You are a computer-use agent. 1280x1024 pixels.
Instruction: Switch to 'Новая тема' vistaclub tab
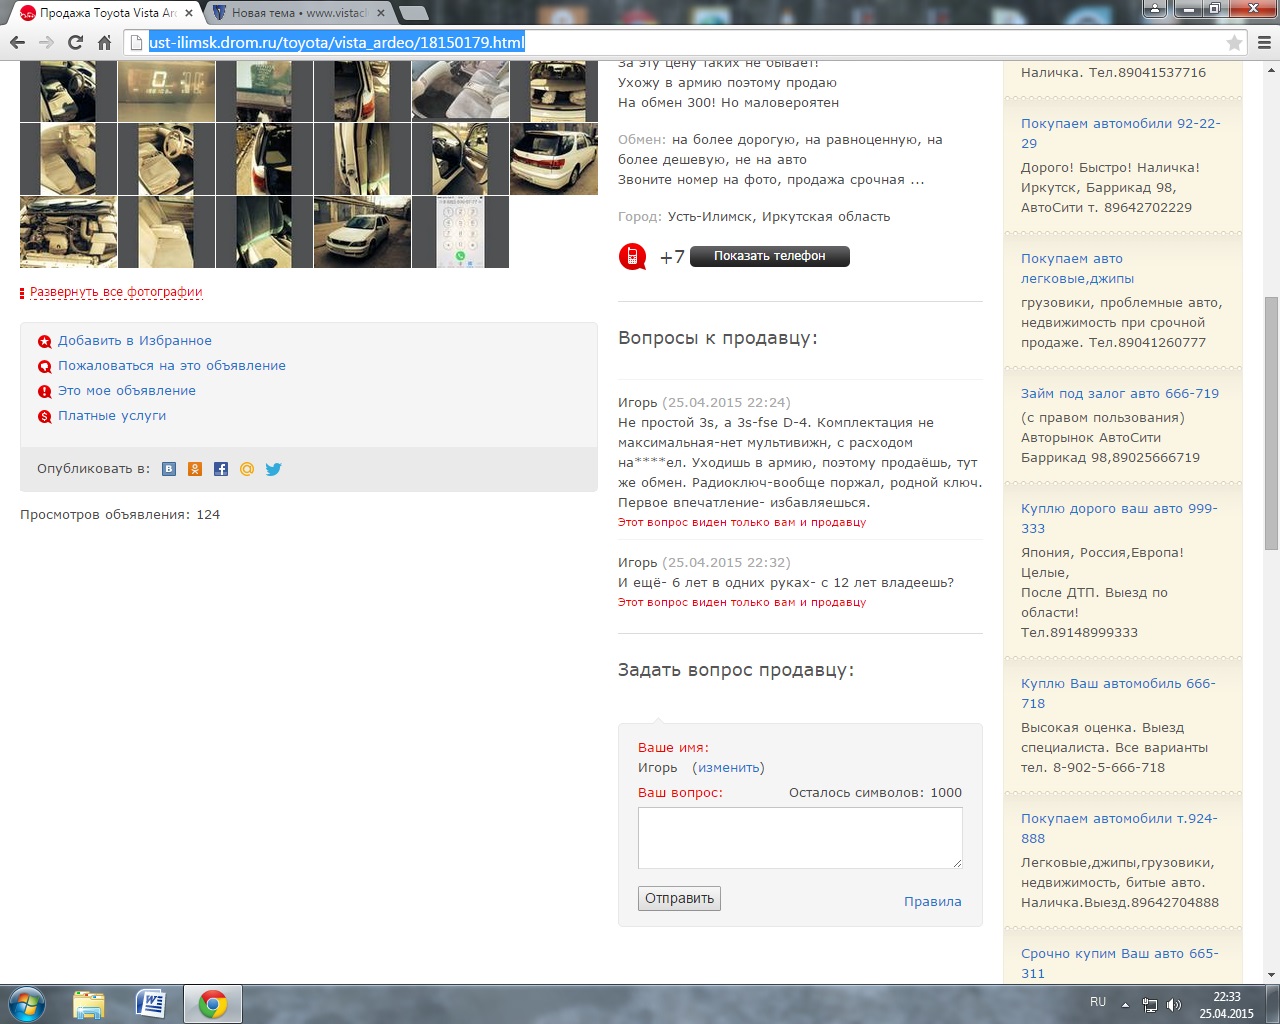(299, 13)
